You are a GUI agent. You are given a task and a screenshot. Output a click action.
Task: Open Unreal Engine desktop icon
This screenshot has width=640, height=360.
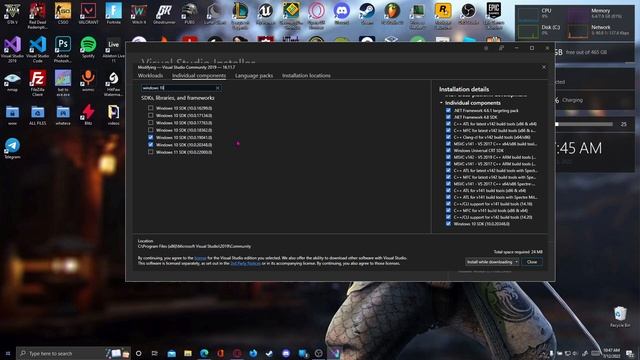(x=265, y=13)
